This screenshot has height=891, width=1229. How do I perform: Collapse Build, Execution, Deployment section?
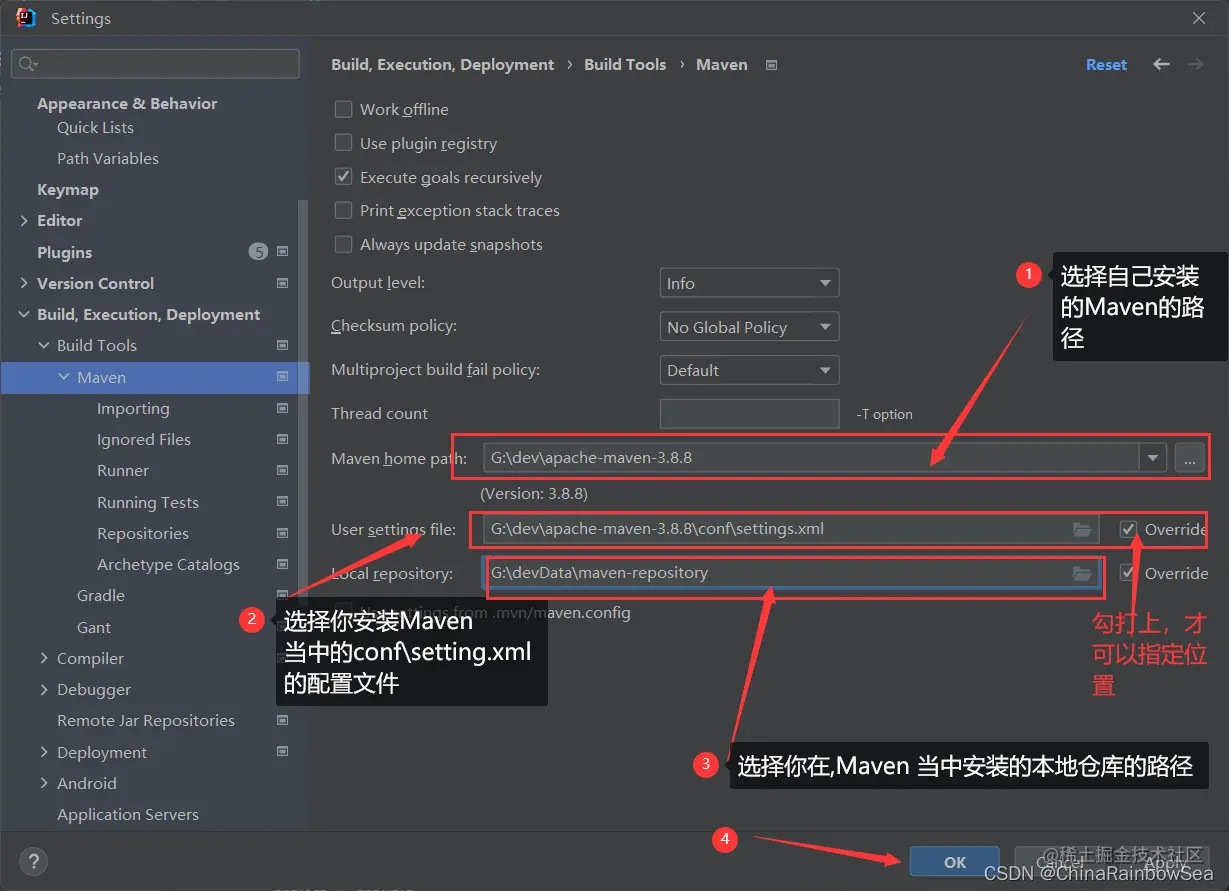(24, 314)
